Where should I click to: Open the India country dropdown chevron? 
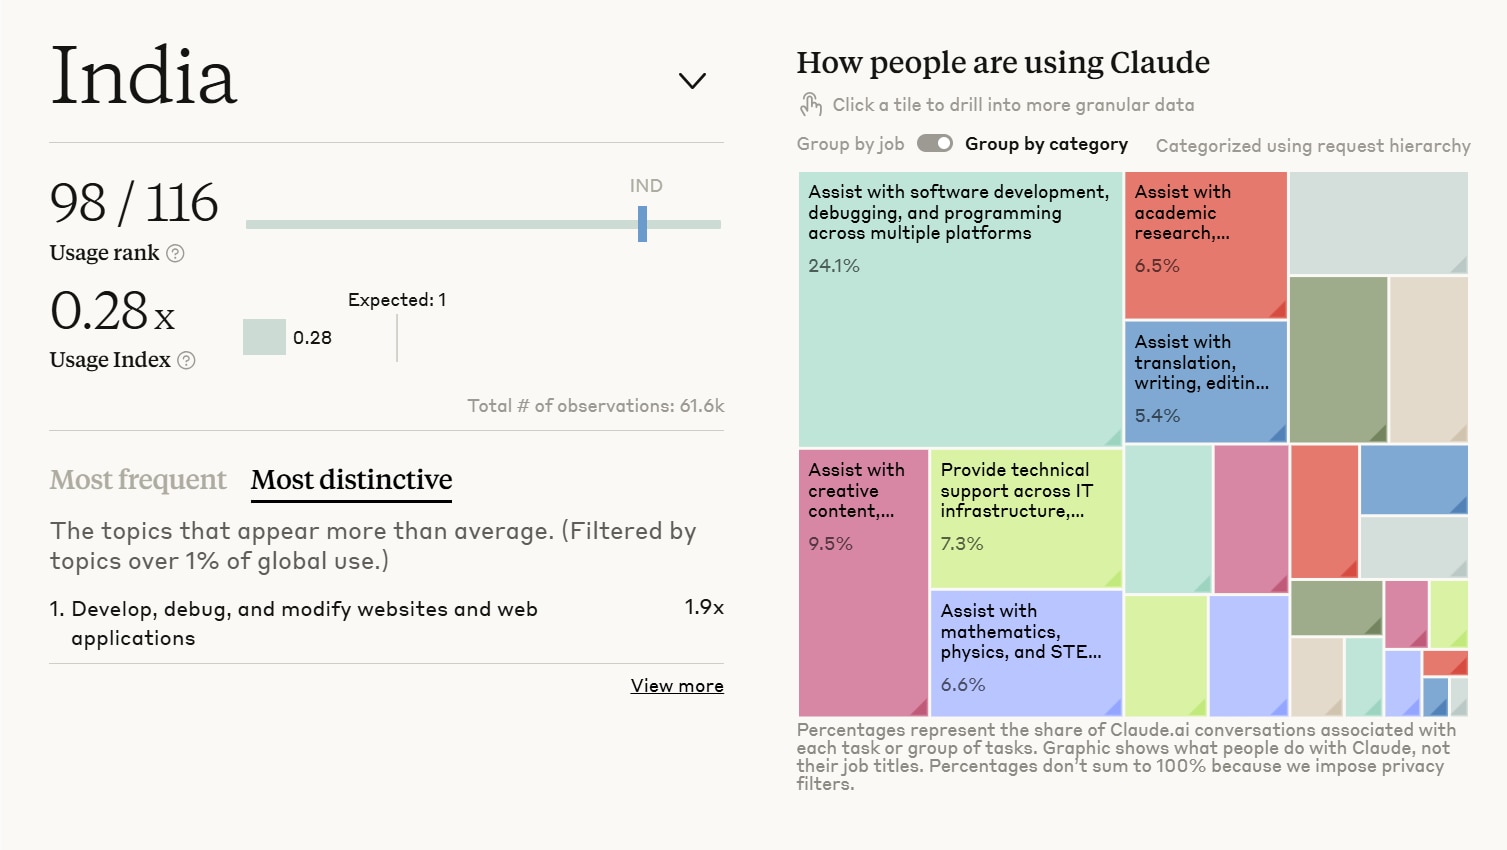point(692,80)
